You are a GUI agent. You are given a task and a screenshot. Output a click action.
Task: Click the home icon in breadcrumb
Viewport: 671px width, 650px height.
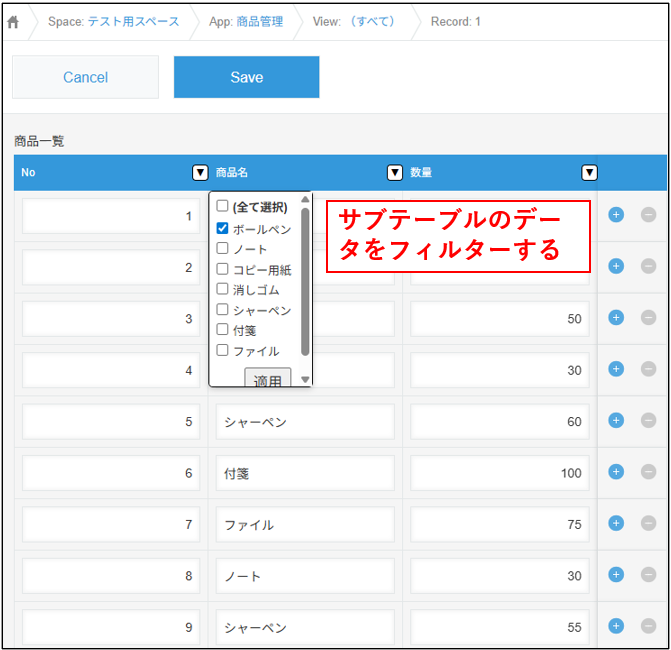pos(14,22)
